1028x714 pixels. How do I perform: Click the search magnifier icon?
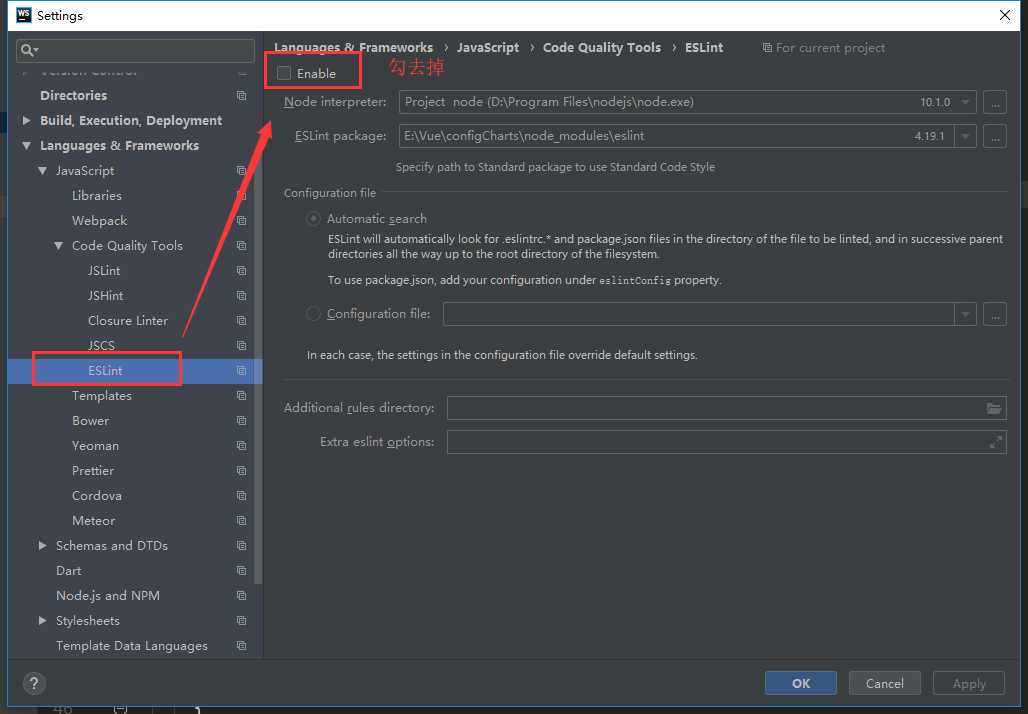(29, 50)
